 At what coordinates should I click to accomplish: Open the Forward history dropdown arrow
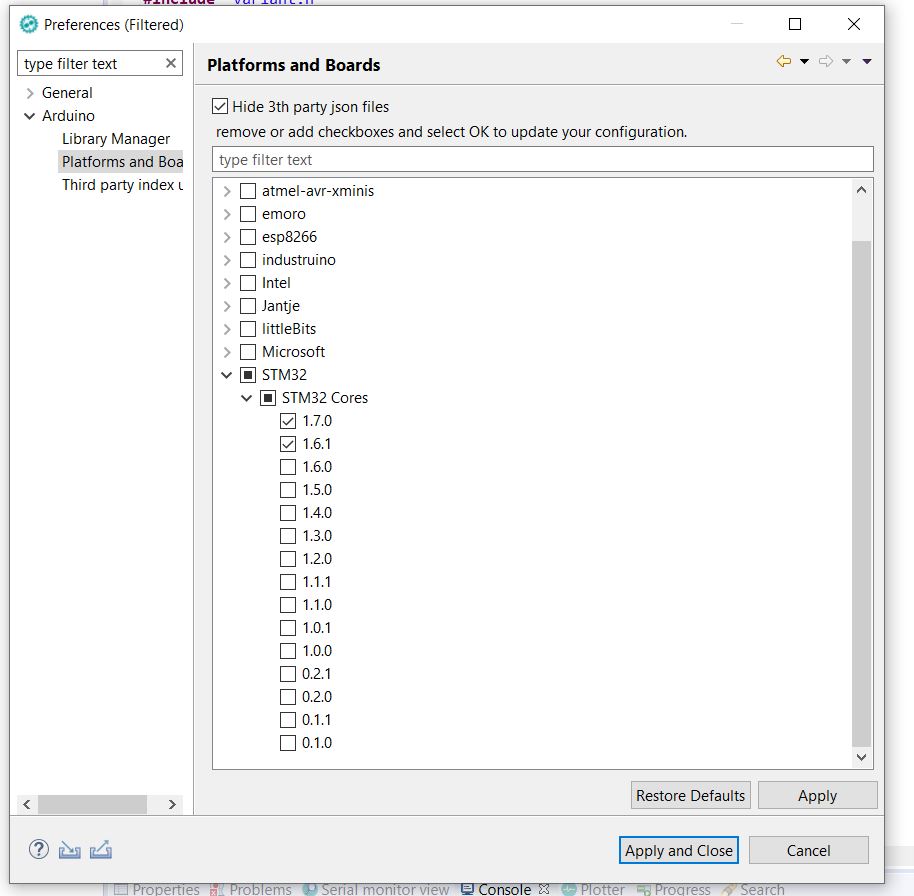846,61
